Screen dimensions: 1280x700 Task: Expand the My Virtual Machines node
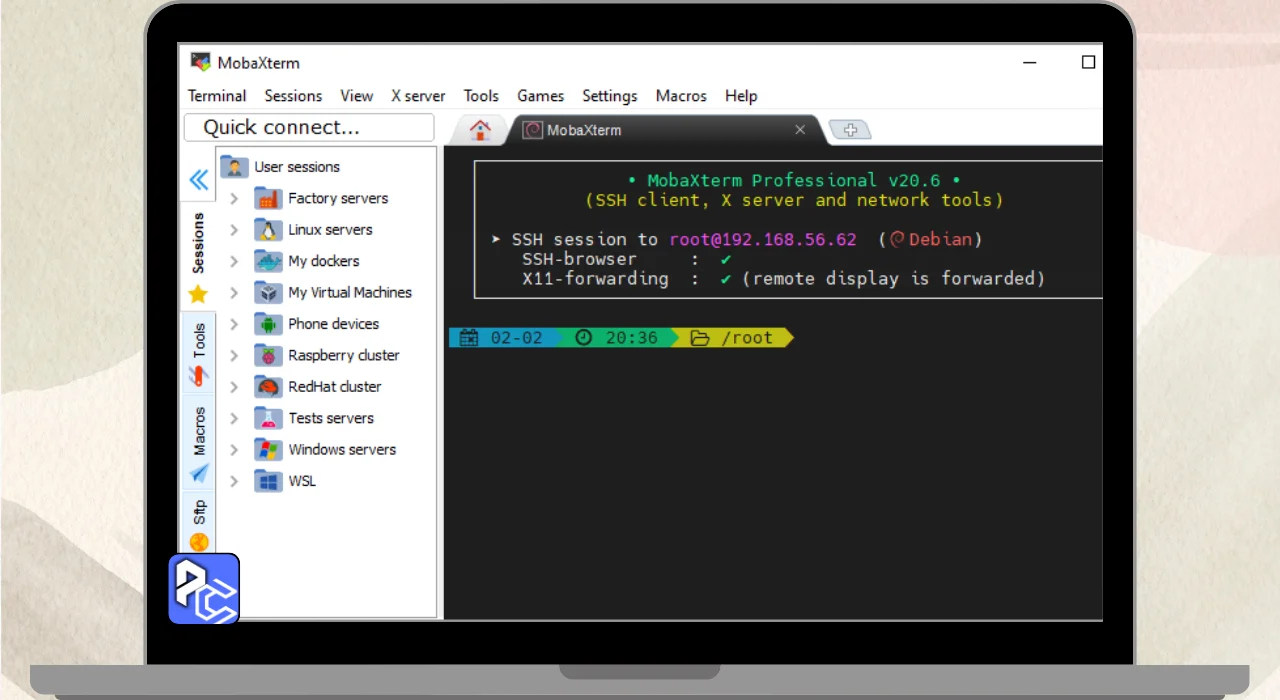[x=234, y=293]
